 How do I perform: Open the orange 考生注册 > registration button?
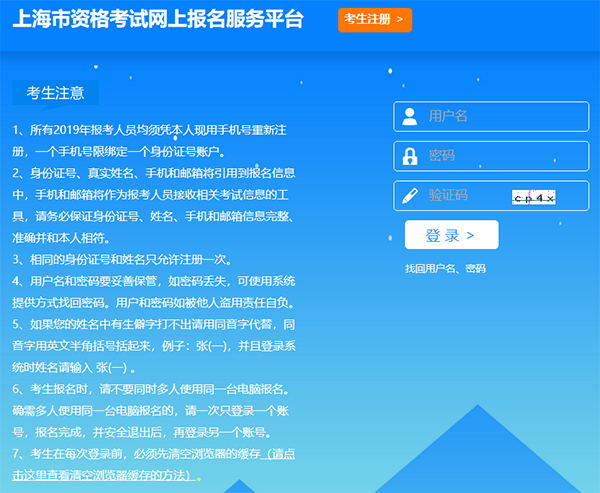click(374, 19)
